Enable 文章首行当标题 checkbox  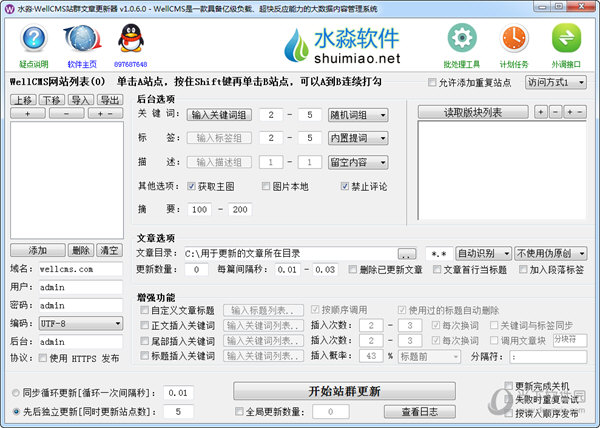(x=437, y=269)
